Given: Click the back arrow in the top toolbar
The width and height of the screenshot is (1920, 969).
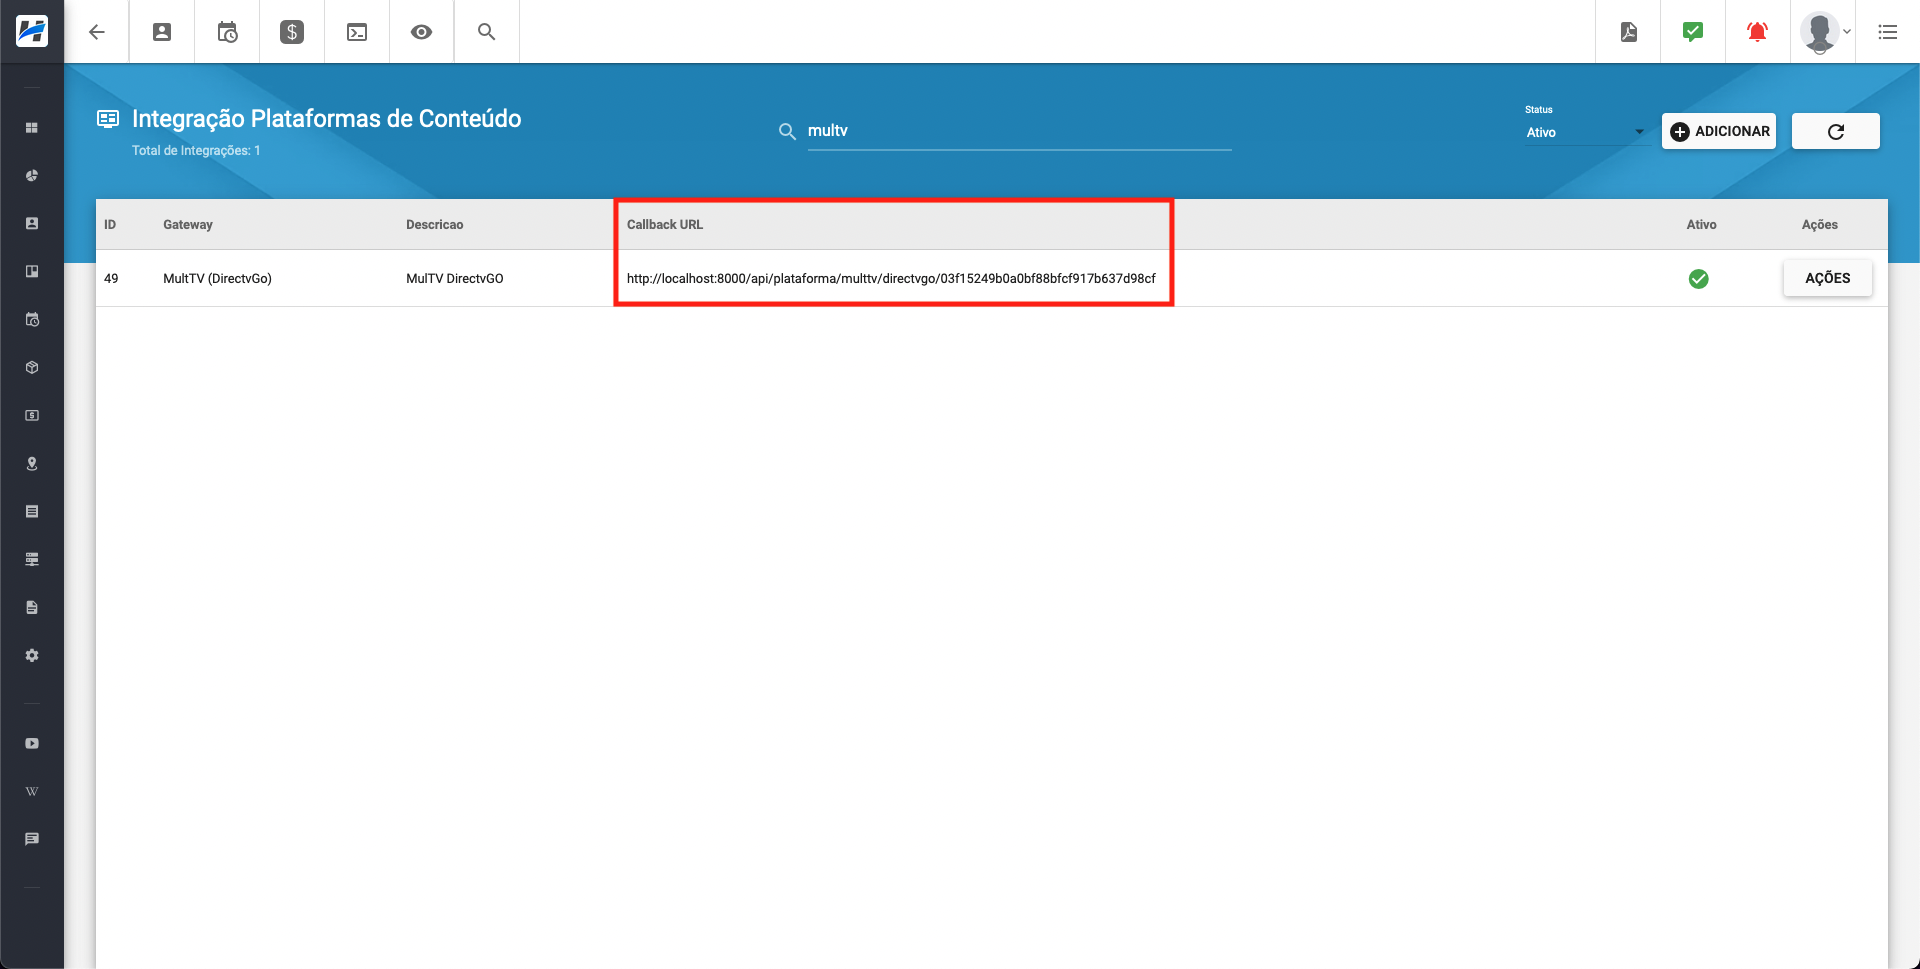Looking at the screenshot, I should click(x=97, y=31).
